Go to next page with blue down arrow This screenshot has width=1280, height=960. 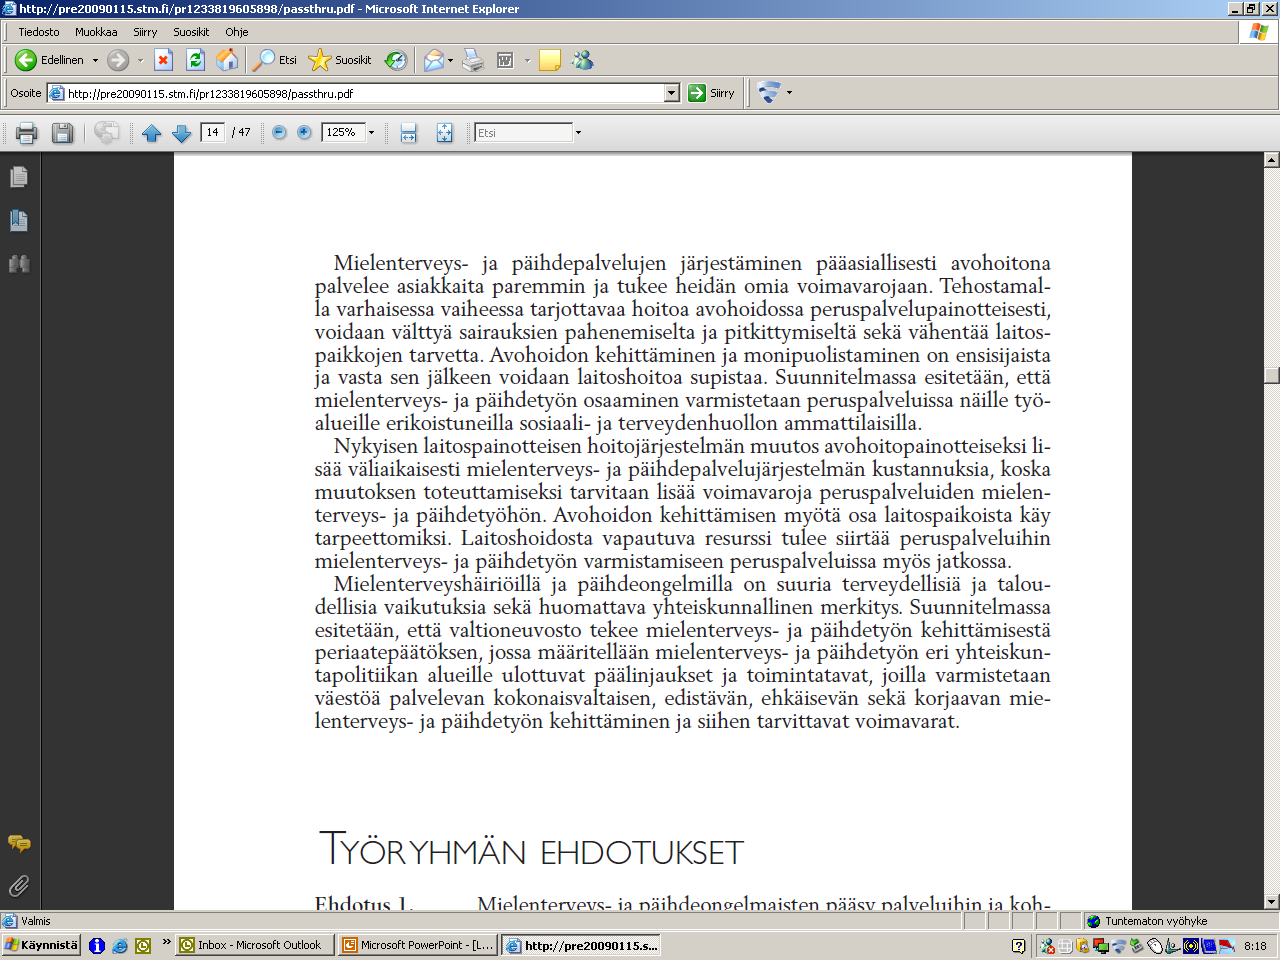[x=181, y=133]
